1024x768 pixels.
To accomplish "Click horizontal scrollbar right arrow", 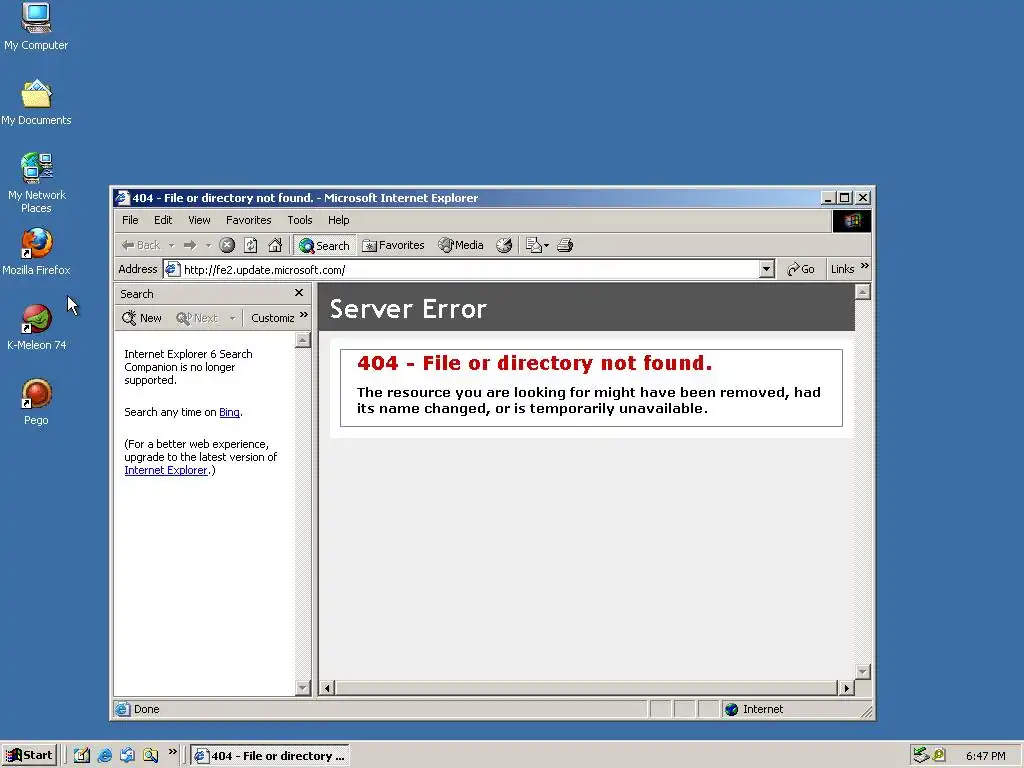I will (x=846, y=688).
